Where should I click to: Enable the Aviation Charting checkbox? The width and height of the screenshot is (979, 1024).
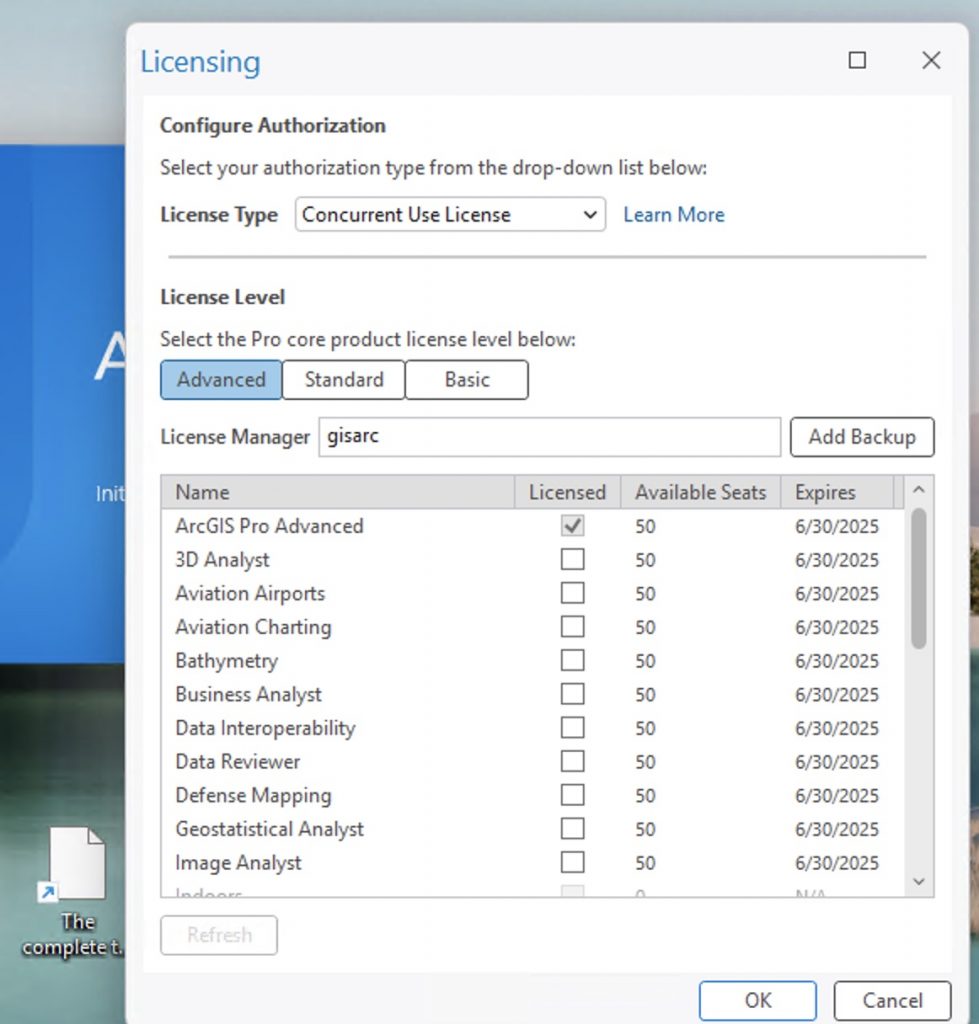point(573,626)
